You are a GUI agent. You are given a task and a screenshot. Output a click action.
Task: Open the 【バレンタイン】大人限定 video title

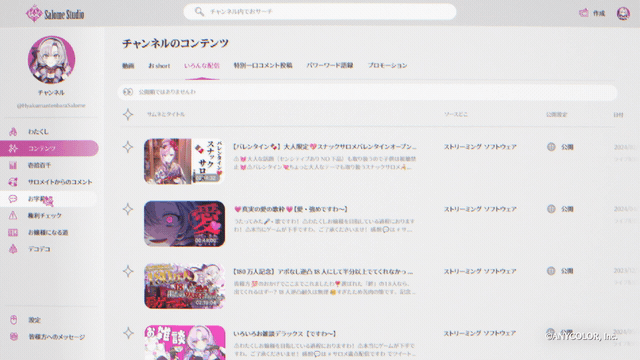325,147
